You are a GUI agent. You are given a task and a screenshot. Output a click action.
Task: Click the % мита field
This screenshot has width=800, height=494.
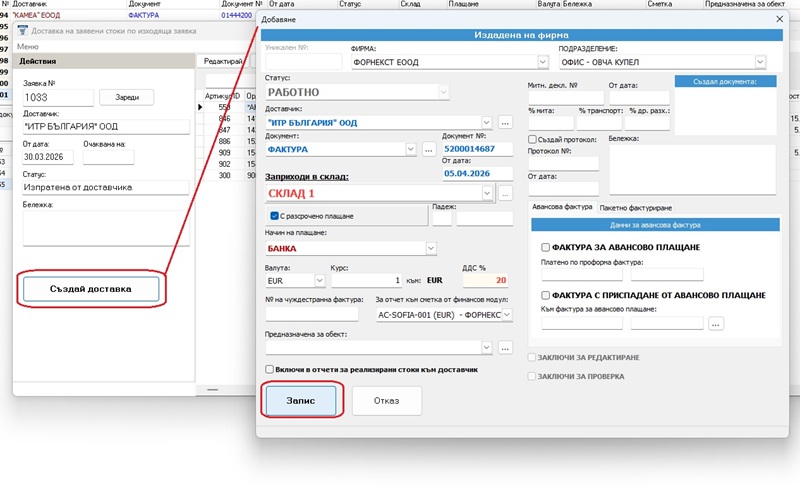coord(551,123)
